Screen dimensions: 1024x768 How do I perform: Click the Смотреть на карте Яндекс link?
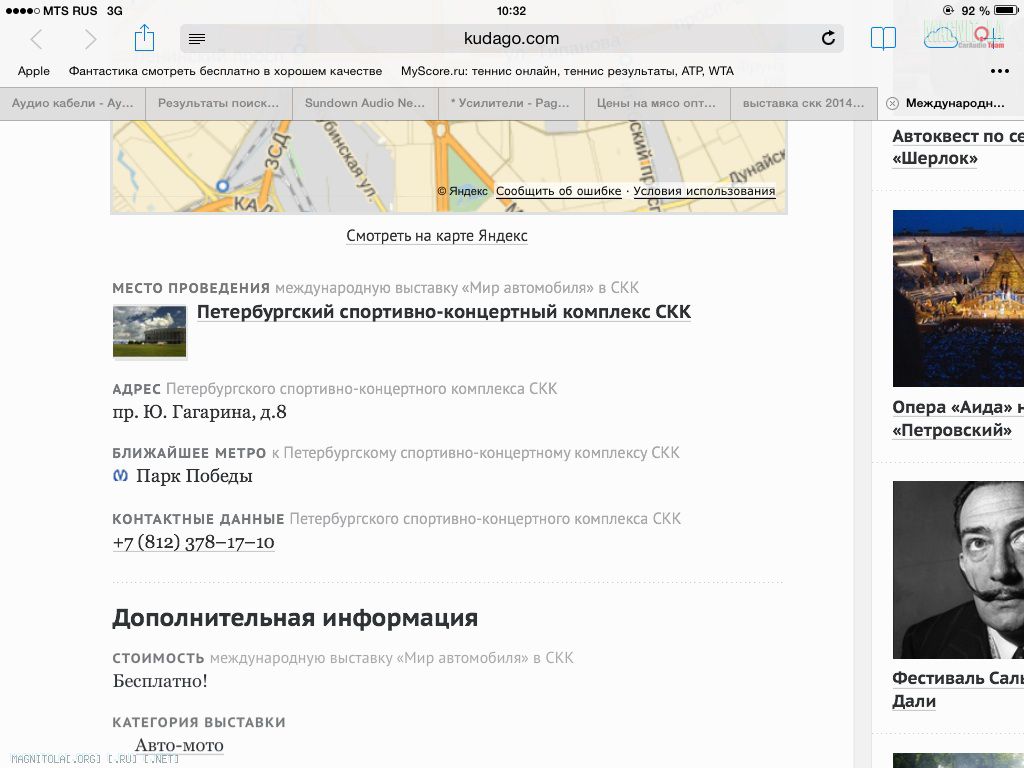point(437,236)
